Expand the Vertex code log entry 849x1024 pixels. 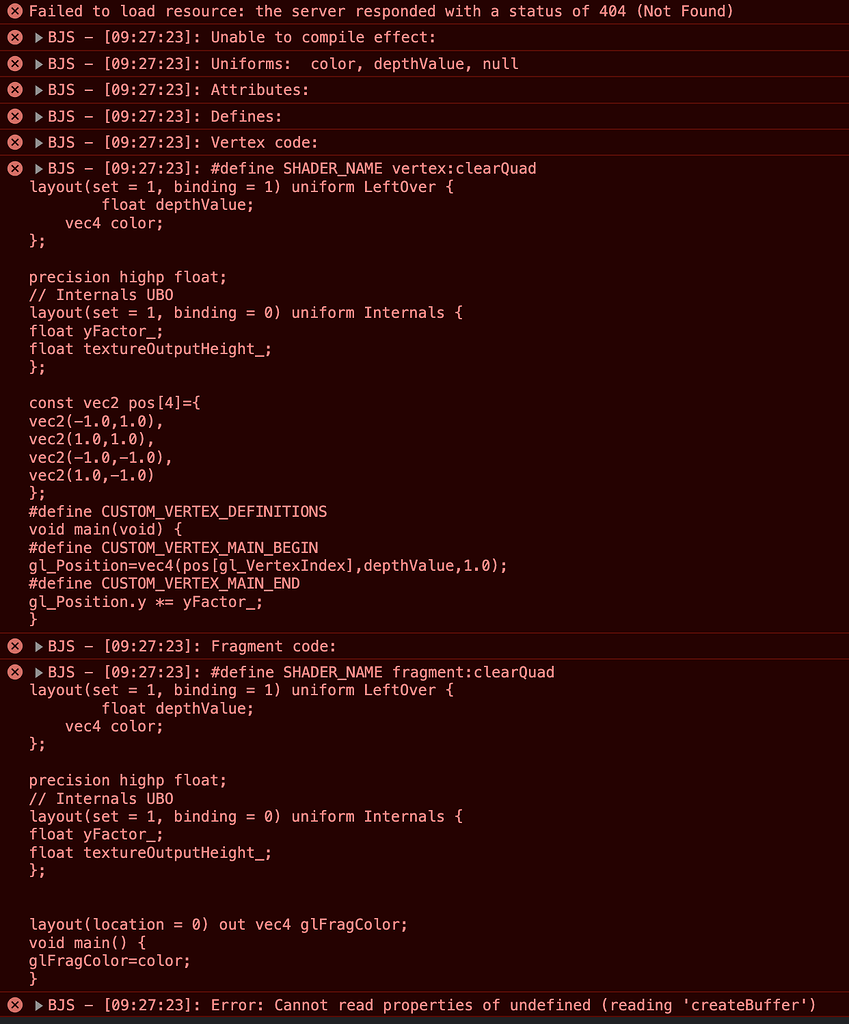point(39,142)
